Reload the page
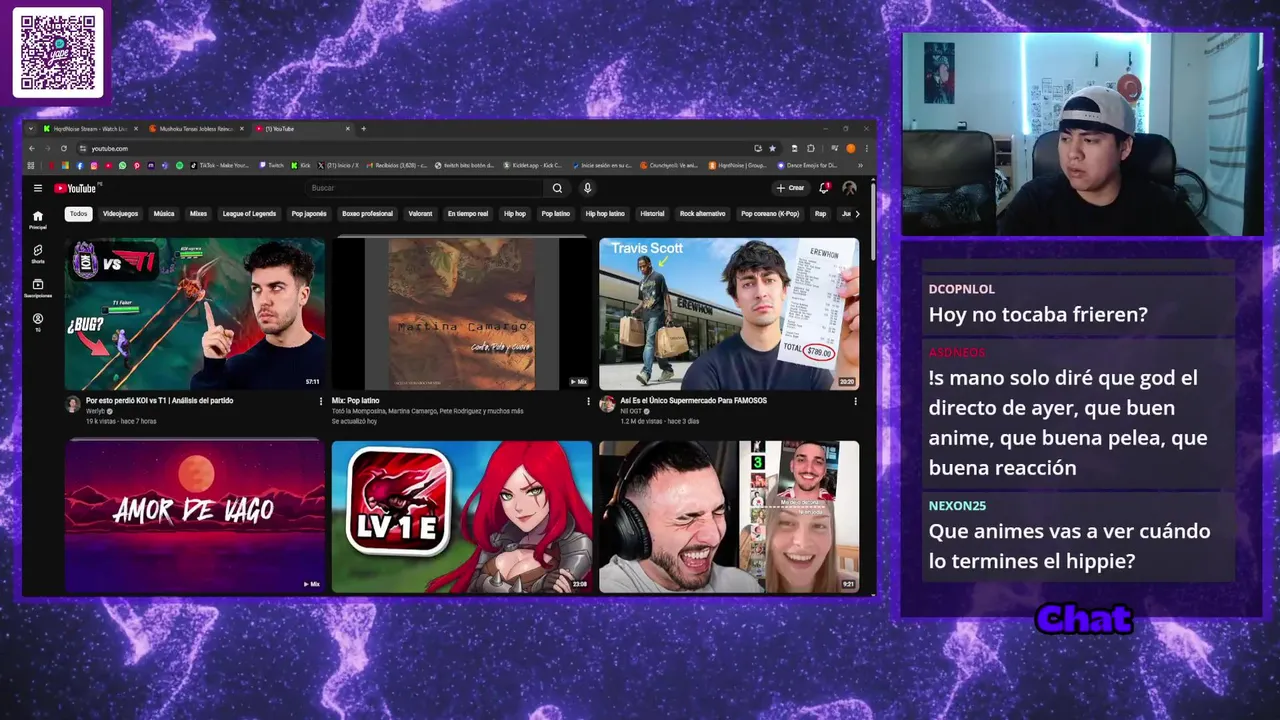This screenshot has height=720, width=1280. pyautogui.click(x=64, y=148)
